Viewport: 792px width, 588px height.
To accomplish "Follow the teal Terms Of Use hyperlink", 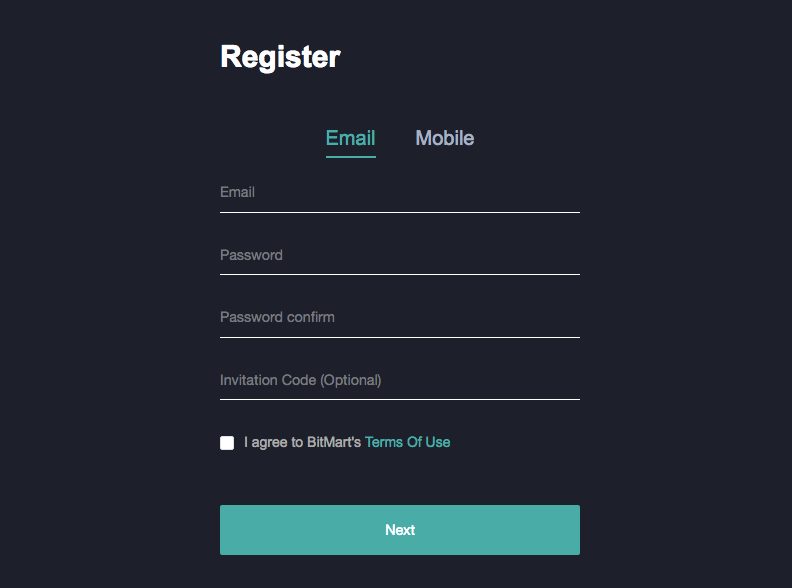I will [407, 442].
